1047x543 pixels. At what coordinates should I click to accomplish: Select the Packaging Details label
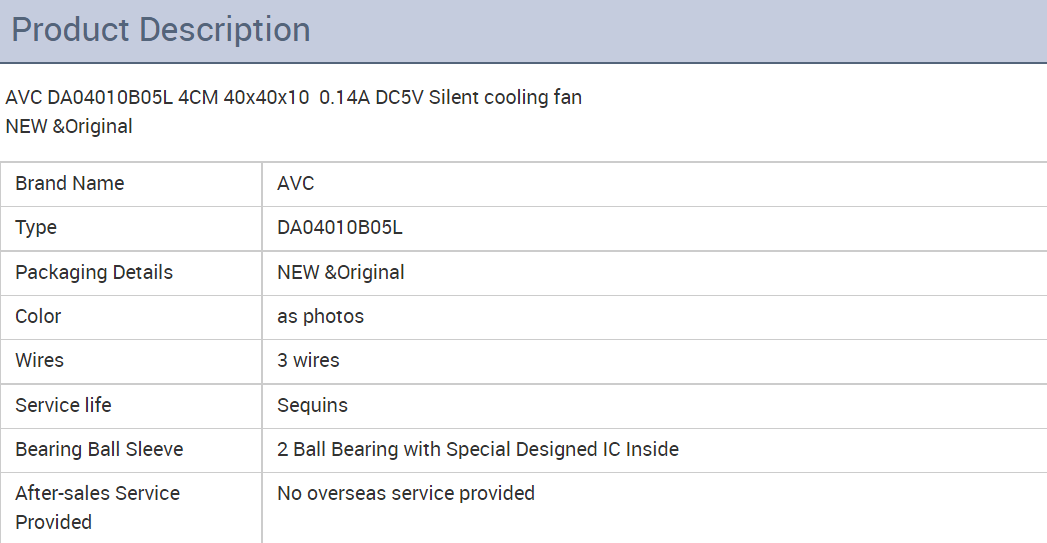click(94, 273)
